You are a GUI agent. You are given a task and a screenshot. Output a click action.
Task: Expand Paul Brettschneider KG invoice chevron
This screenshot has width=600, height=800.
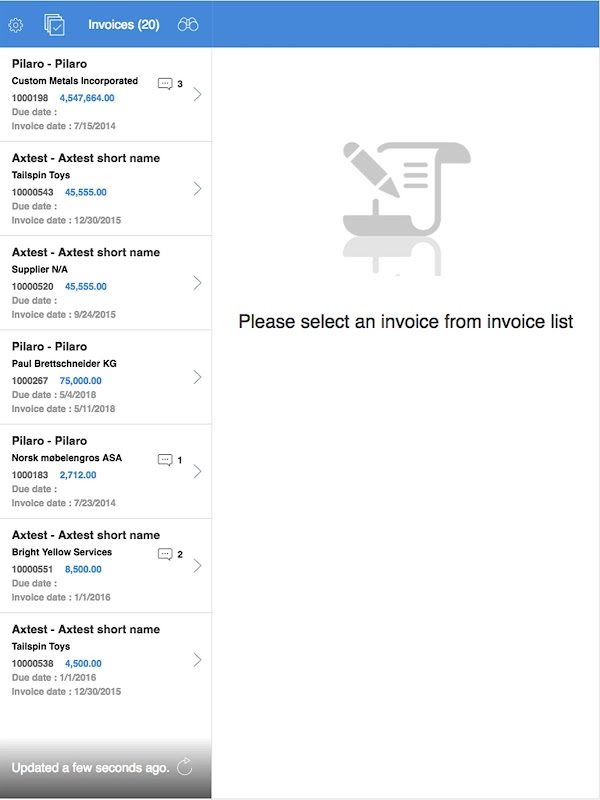197,377
